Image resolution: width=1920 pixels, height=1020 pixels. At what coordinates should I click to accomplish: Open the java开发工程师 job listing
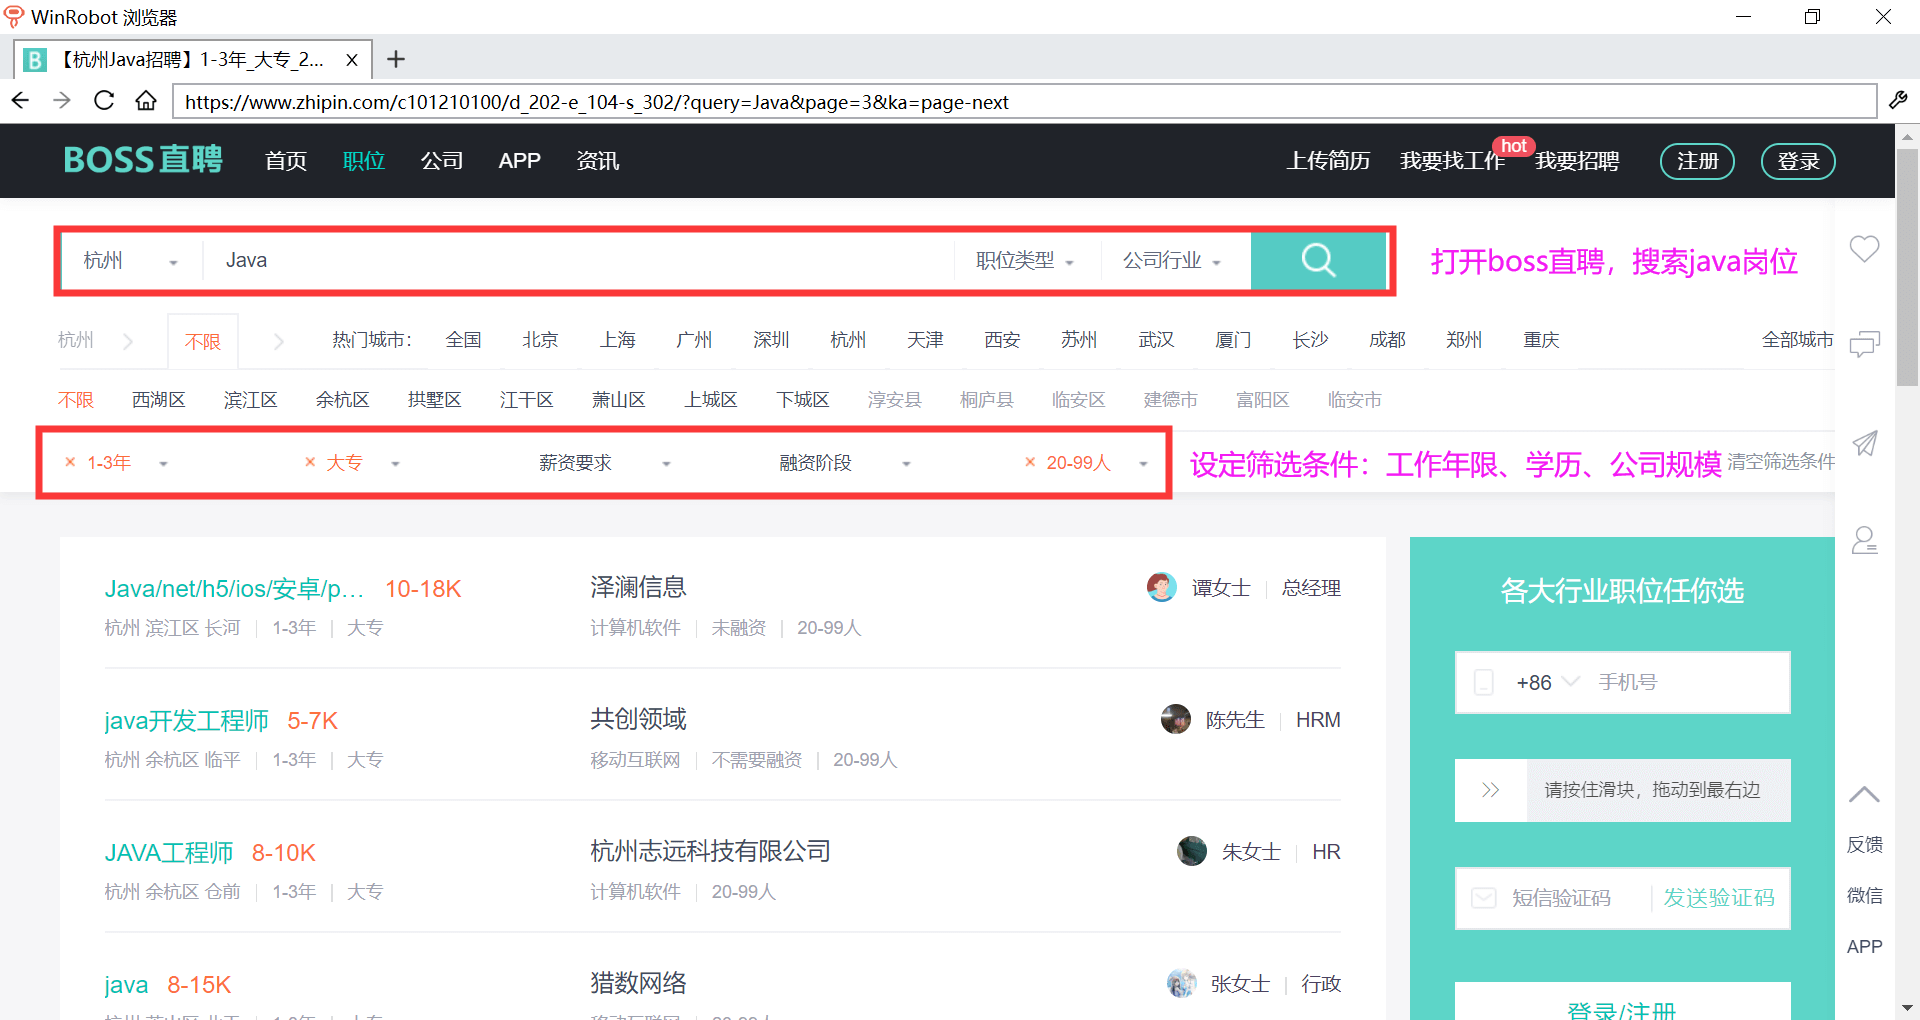[187, 721]
